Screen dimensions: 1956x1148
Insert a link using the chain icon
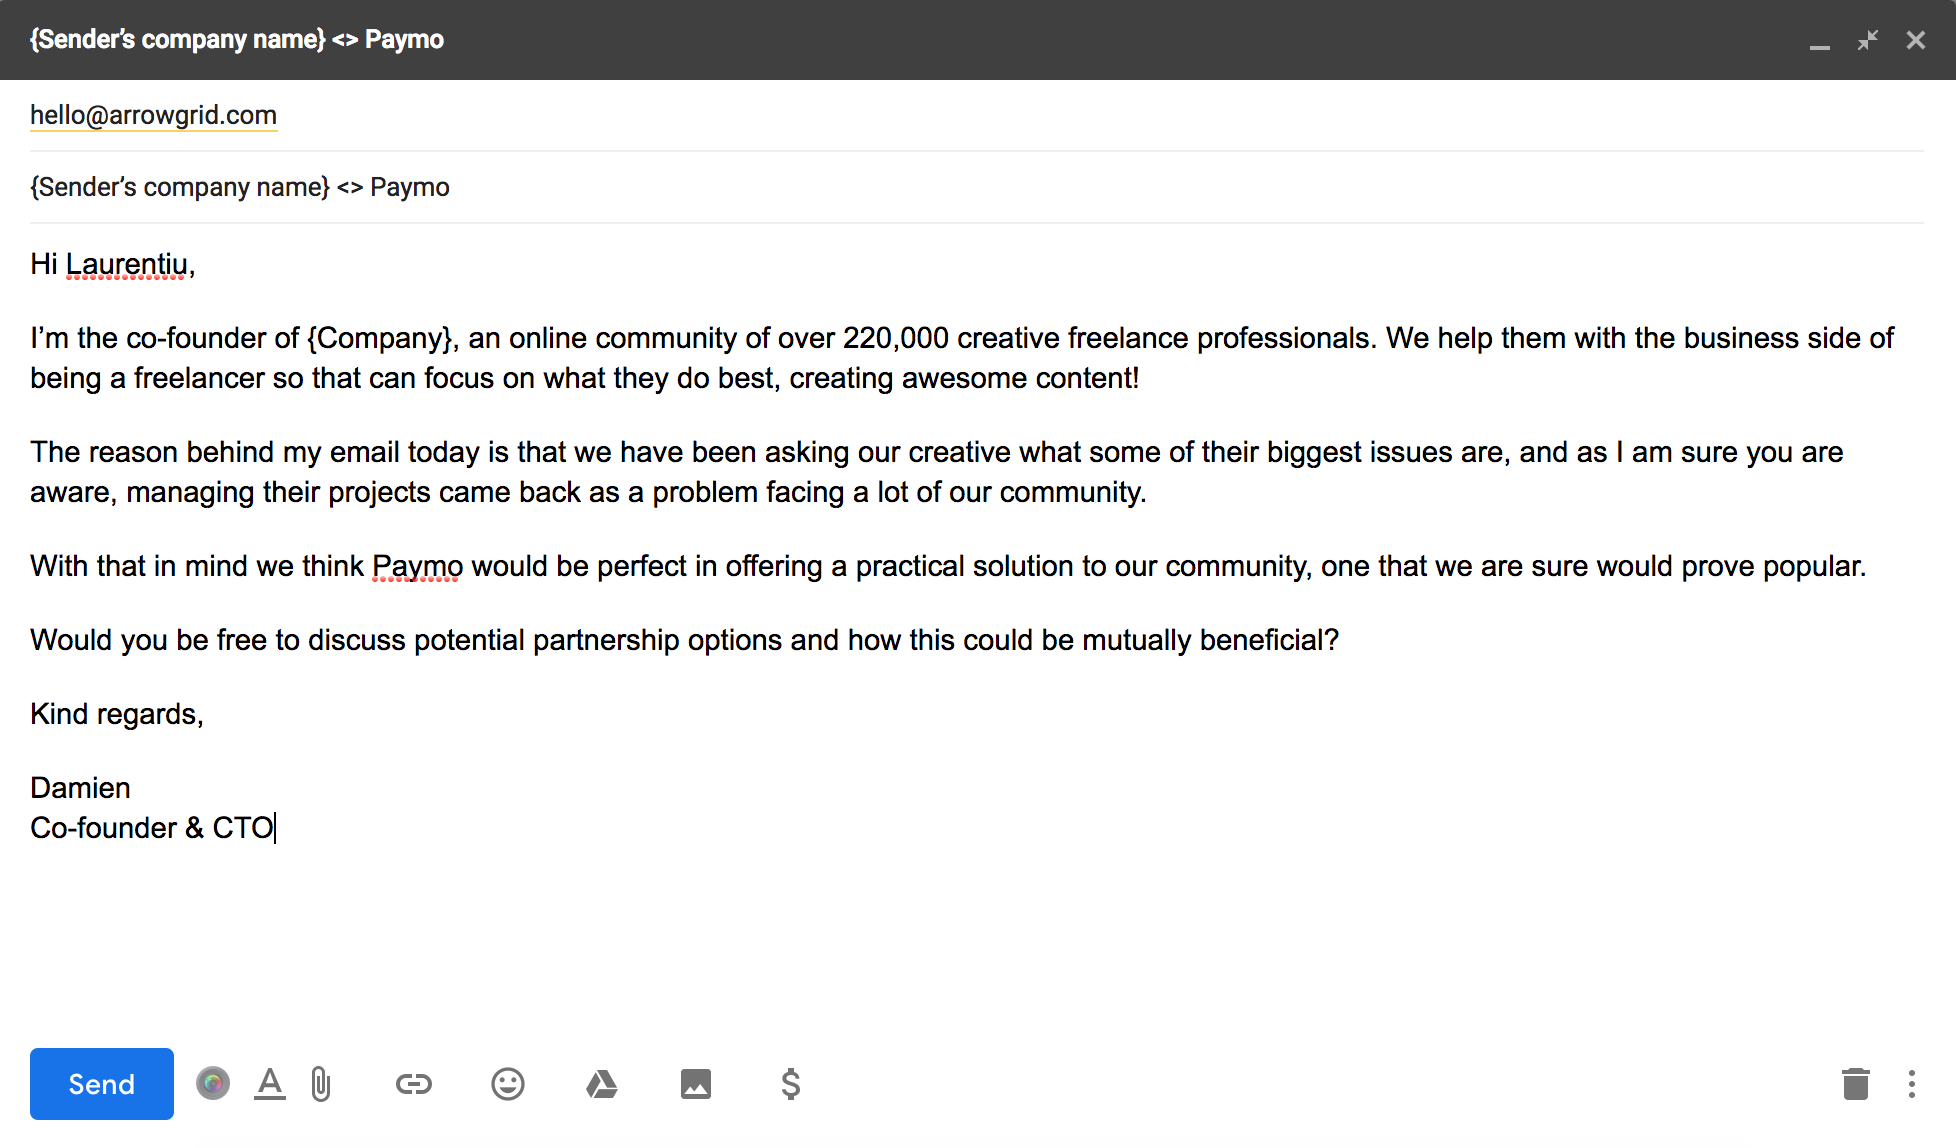413,1084
